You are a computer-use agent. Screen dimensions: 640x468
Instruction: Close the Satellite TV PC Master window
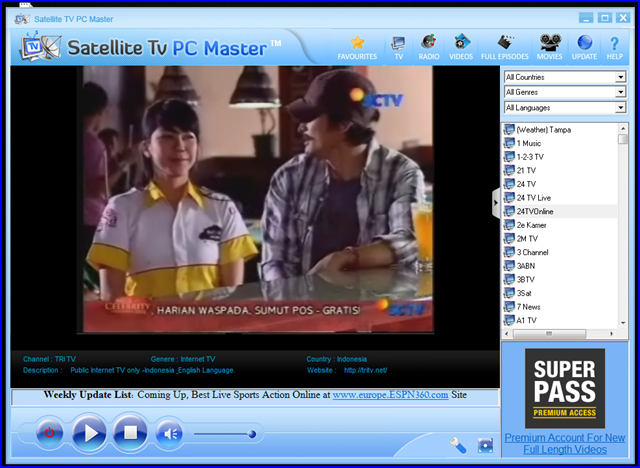tap(623, 18)
